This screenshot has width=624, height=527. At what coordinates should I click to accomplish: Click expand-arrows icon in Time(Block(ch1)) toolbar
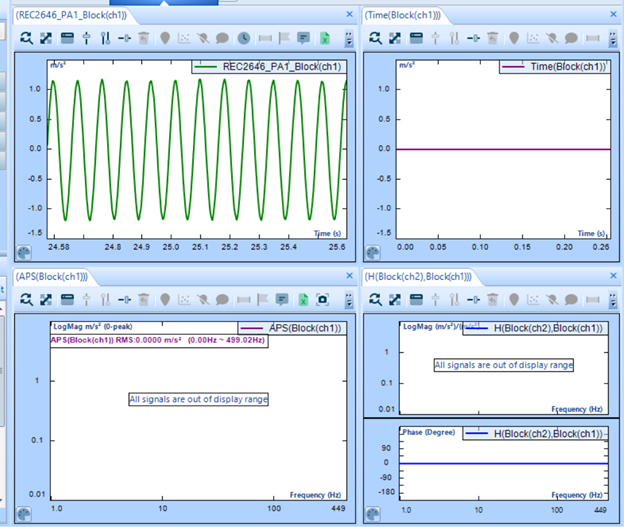tap(395, 38)
